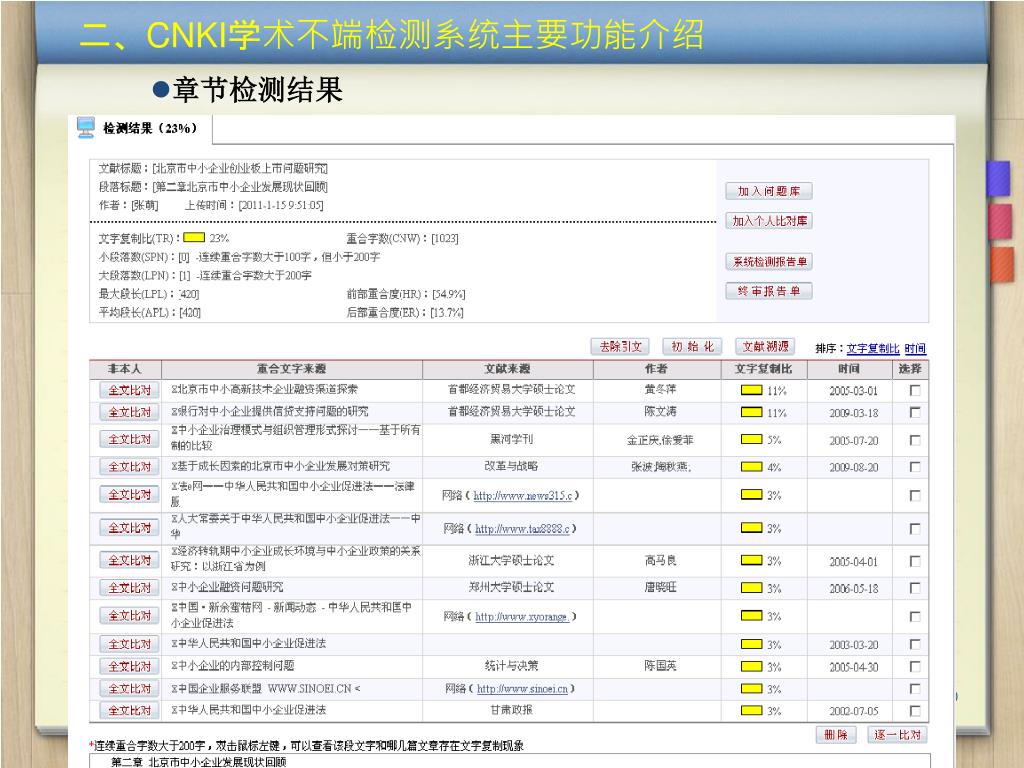This screenshot has height=768, width=1024.
Task: Click the 去除引文 button
Action: (x=620, y=347)
